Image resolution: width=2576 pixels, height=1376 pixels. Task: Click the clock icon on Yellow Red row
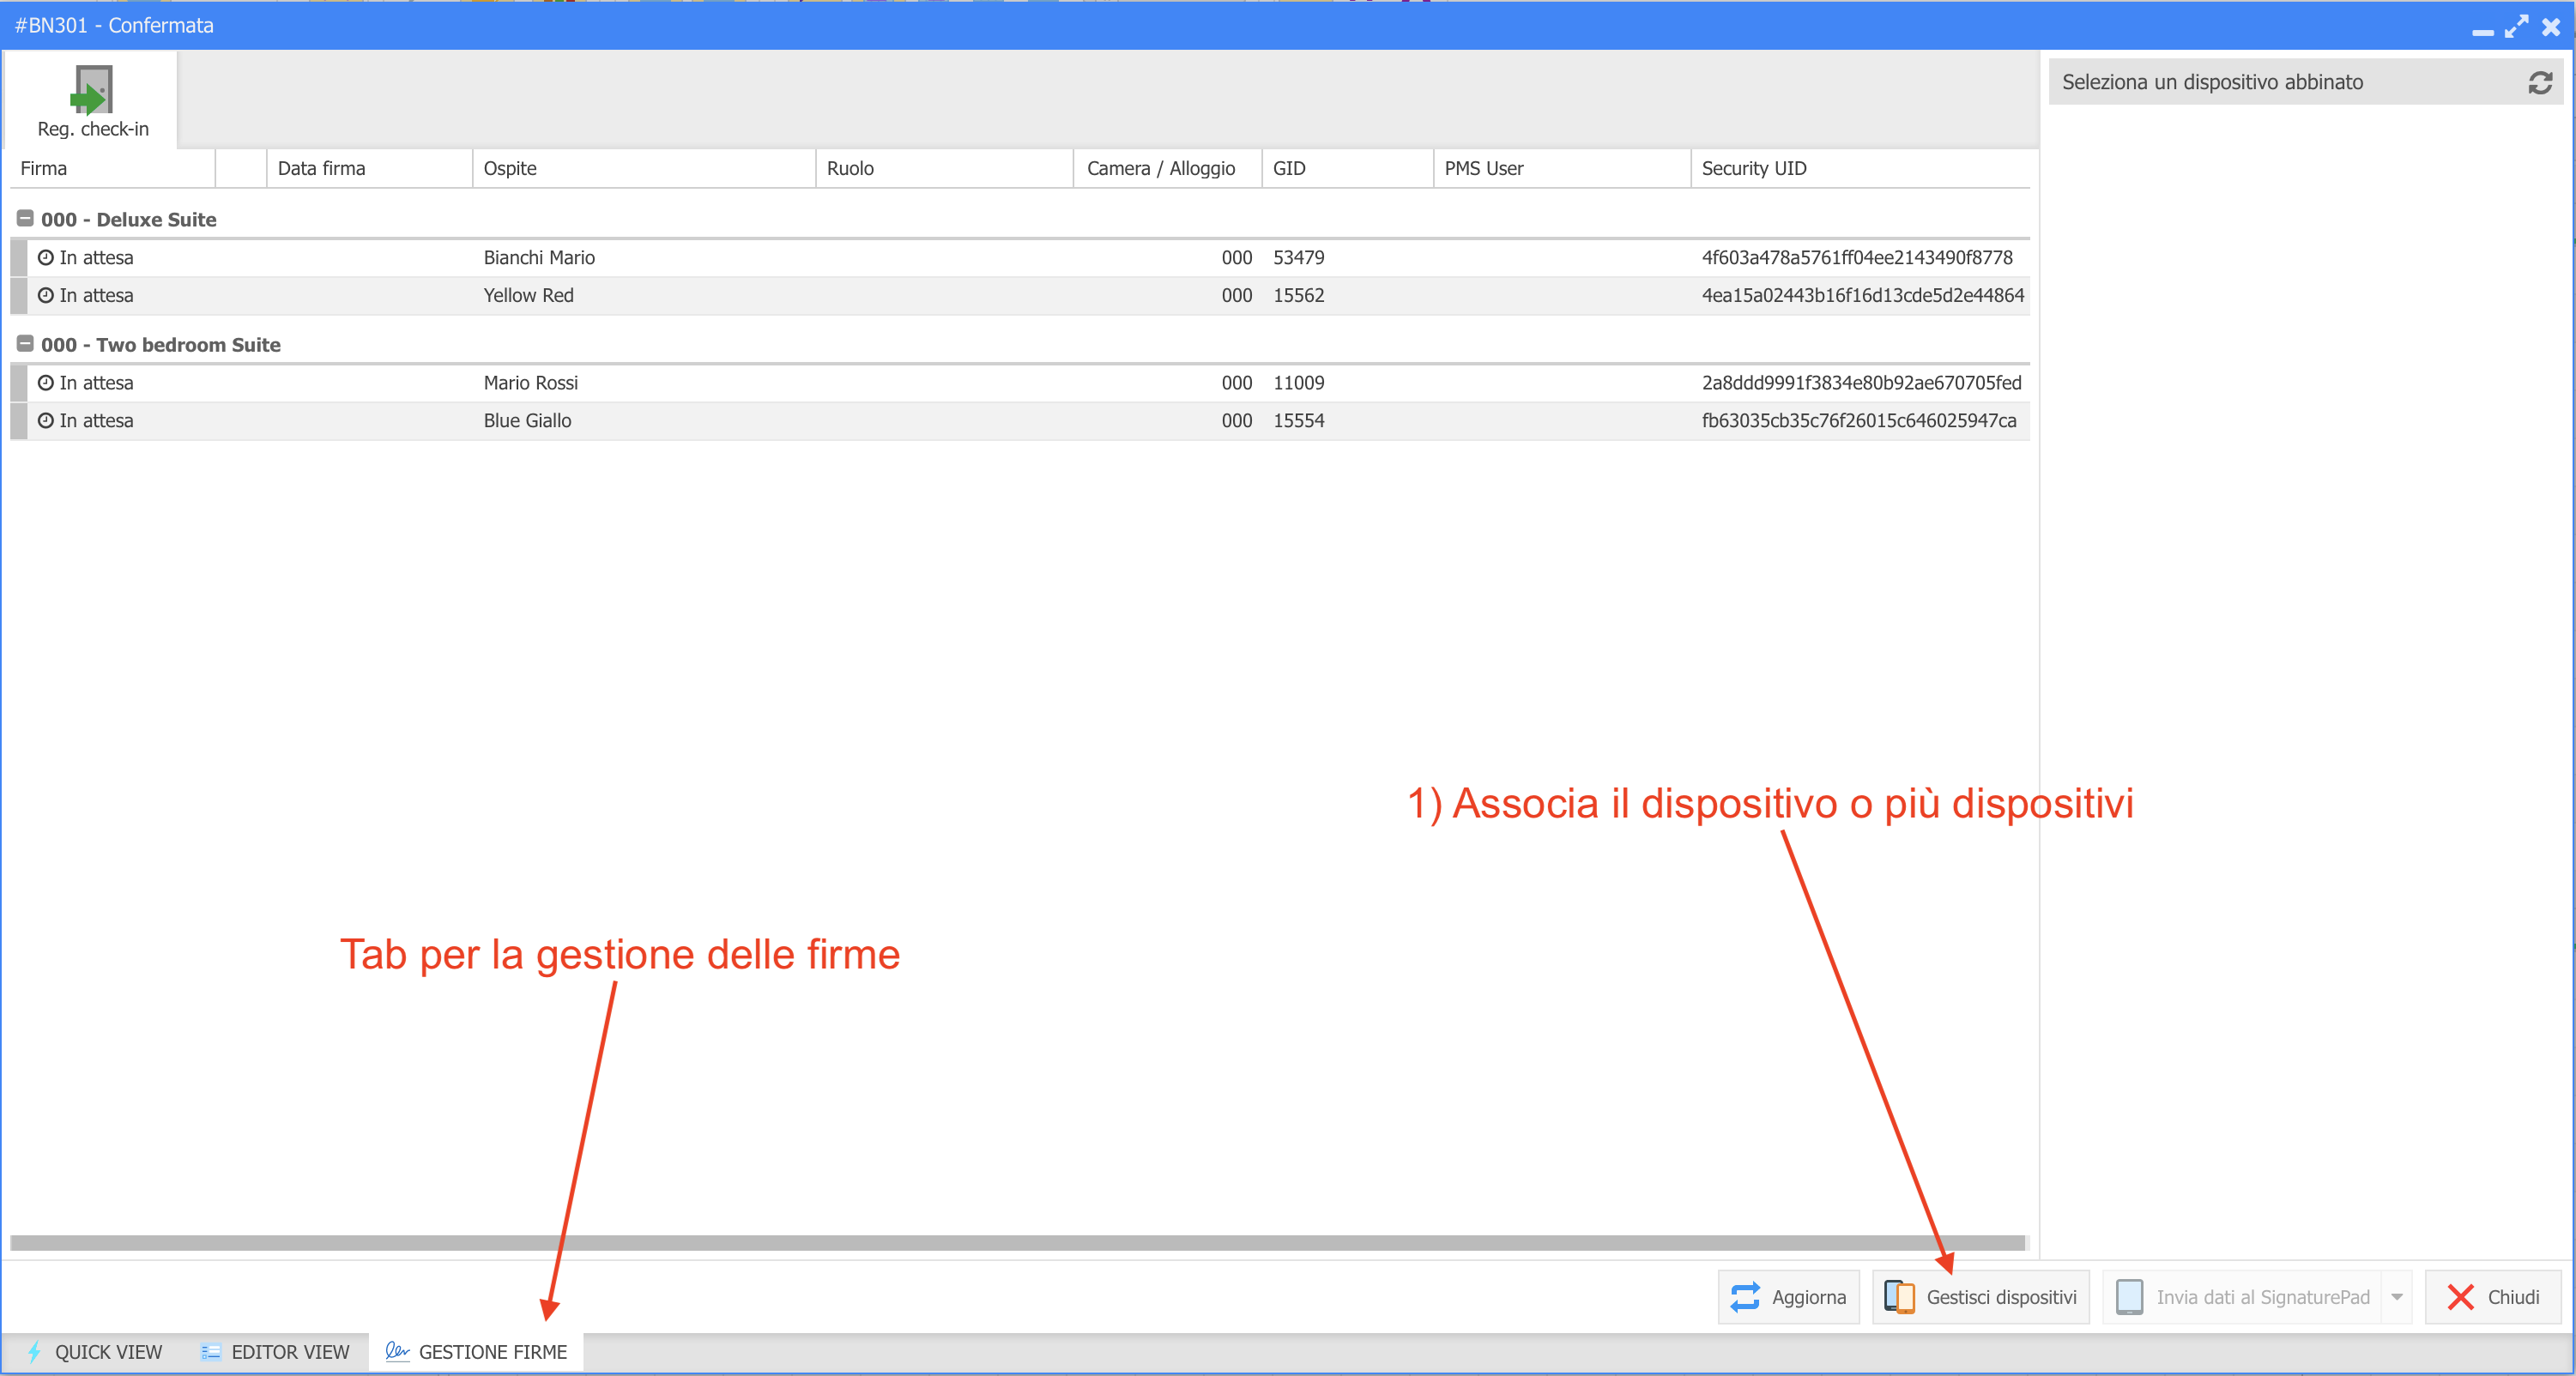(x=46, y=295)
